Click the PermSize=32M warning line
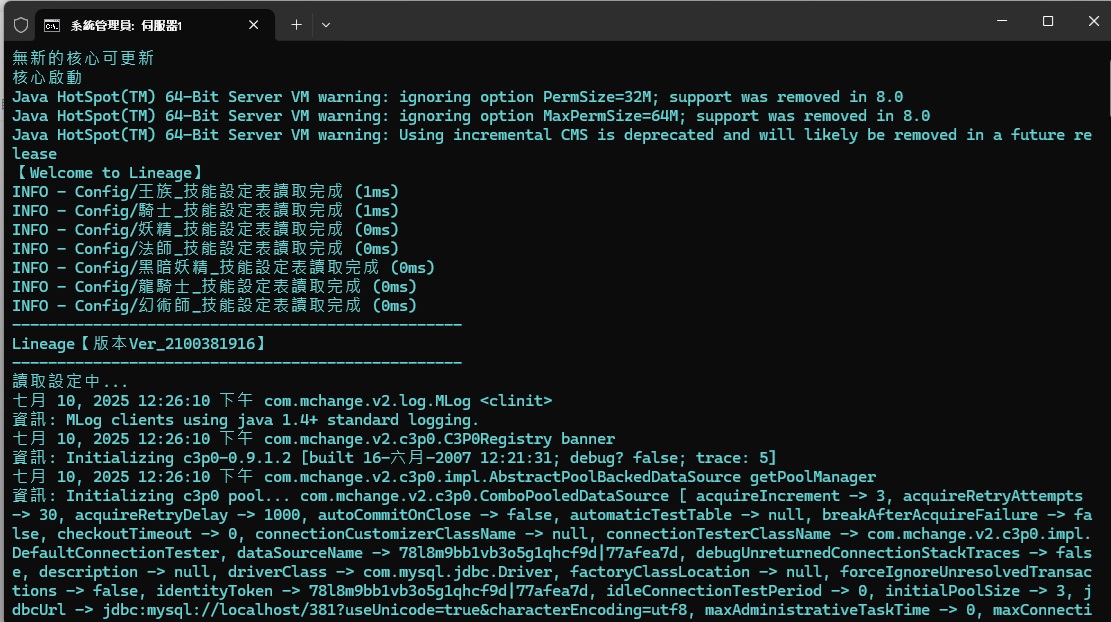1111x622 pixels. tap(458, 97)
